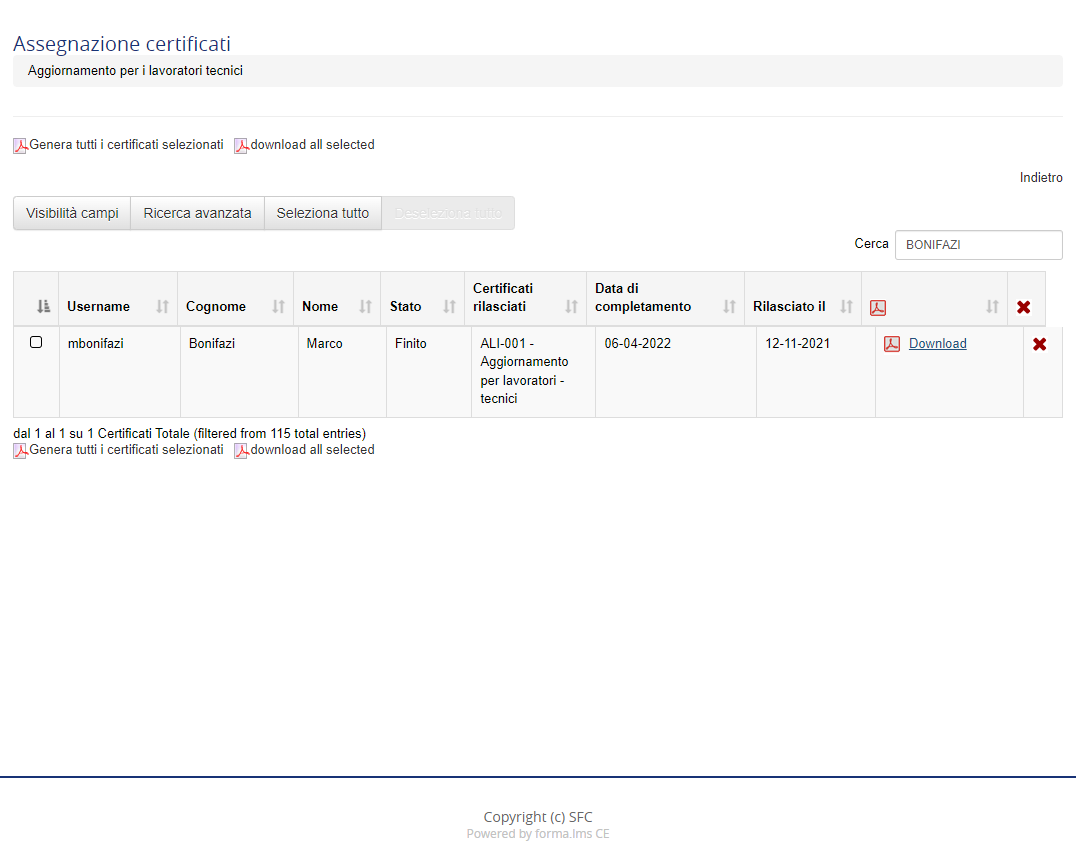
Task: Click red delete X in Bonifazi row
Action: pyautogui.click(x=1039, y=344)
